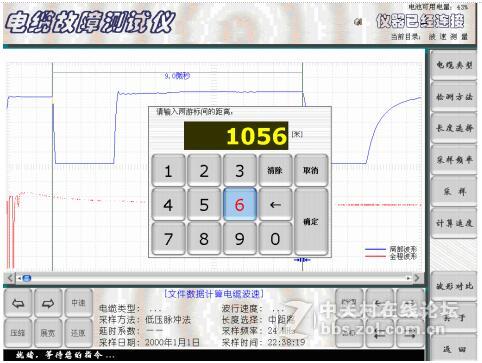Tap digit 7 on the keypad
This screenshot has height=363, width=482.
[168, 239]
